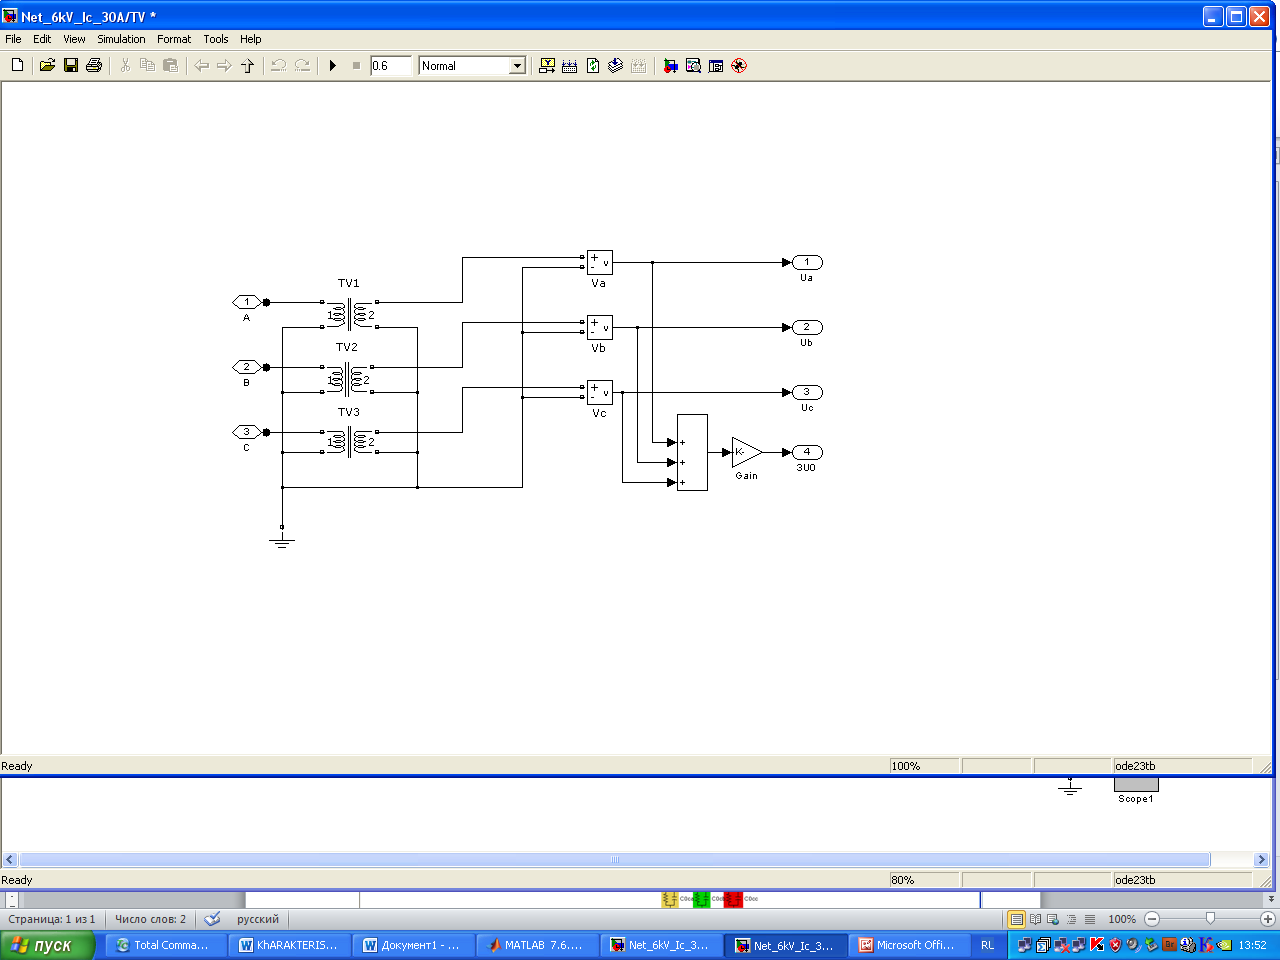This screenshot has height=960, width=1280.
Task: Select the TV3 transformer block
Action: pyautogui.click(x=349, y=441)
